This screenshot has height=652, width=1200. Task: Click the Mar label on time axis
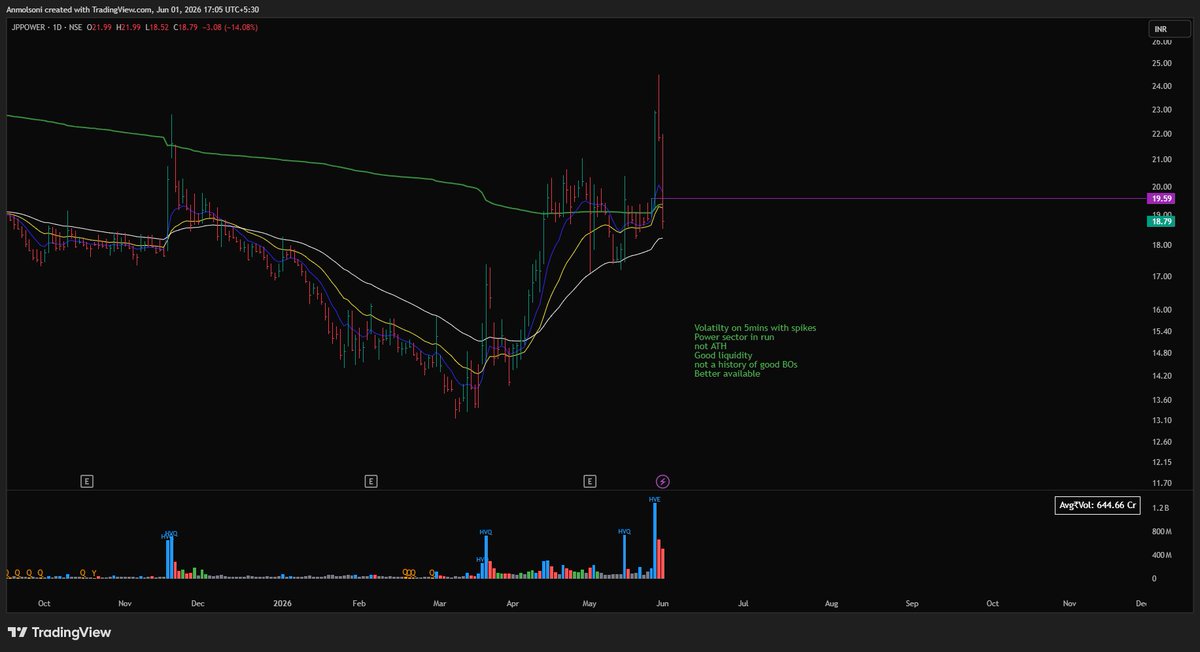click(440, 604)
